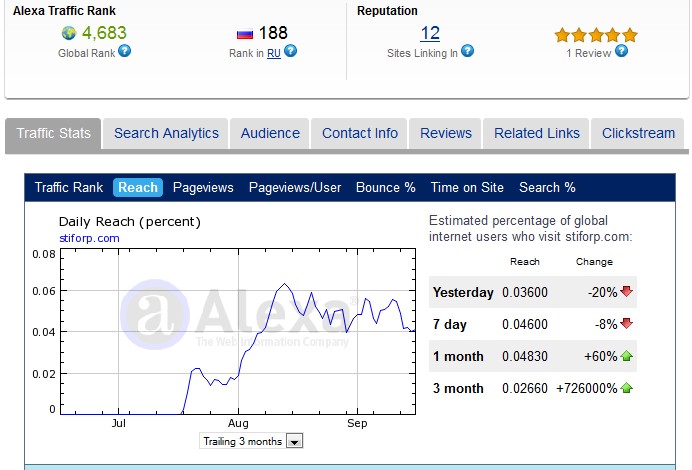Select the Pageviews/User chart option
The width and height of the screenshot is (692, 470).
295,188
